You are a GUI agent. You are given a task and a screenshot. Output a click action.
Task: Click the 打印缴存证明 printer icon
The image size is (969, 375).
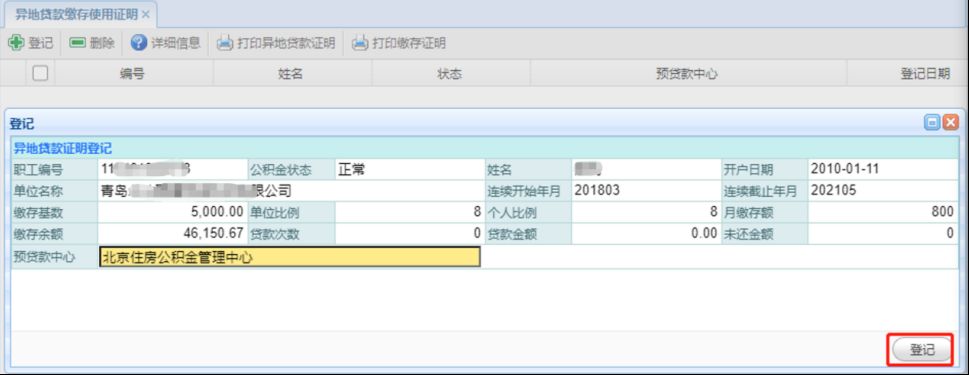tap(360, 43)
